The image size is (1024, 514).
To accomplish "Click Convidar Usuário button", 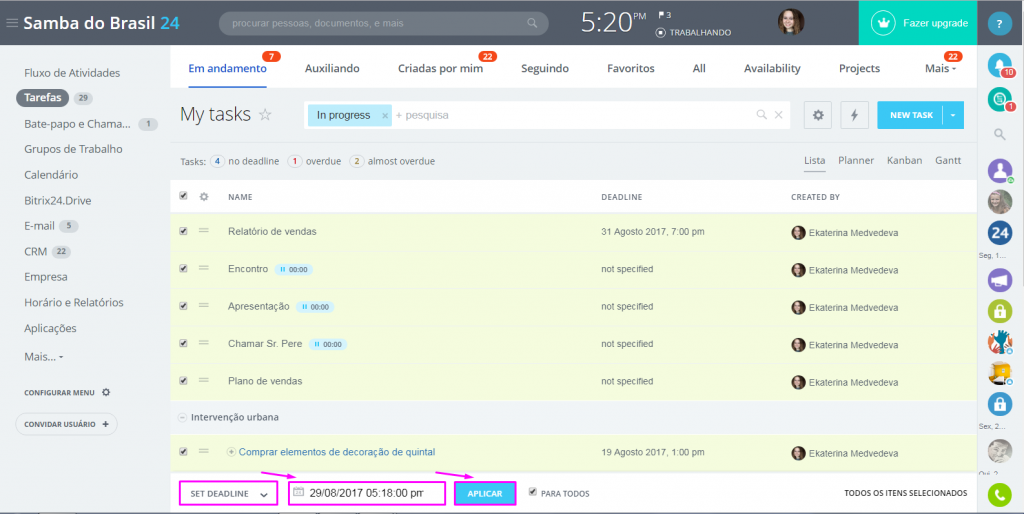I will point(66,425).
